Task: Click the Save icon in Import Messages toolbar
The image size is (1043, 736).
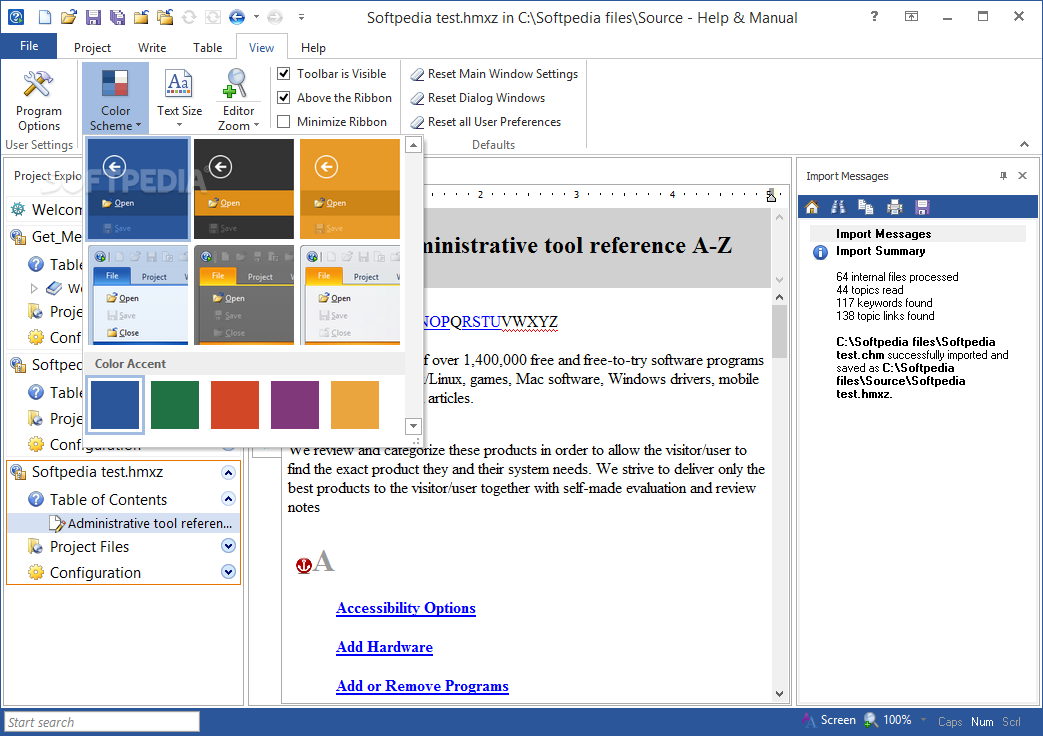Action: click(922, 207)
